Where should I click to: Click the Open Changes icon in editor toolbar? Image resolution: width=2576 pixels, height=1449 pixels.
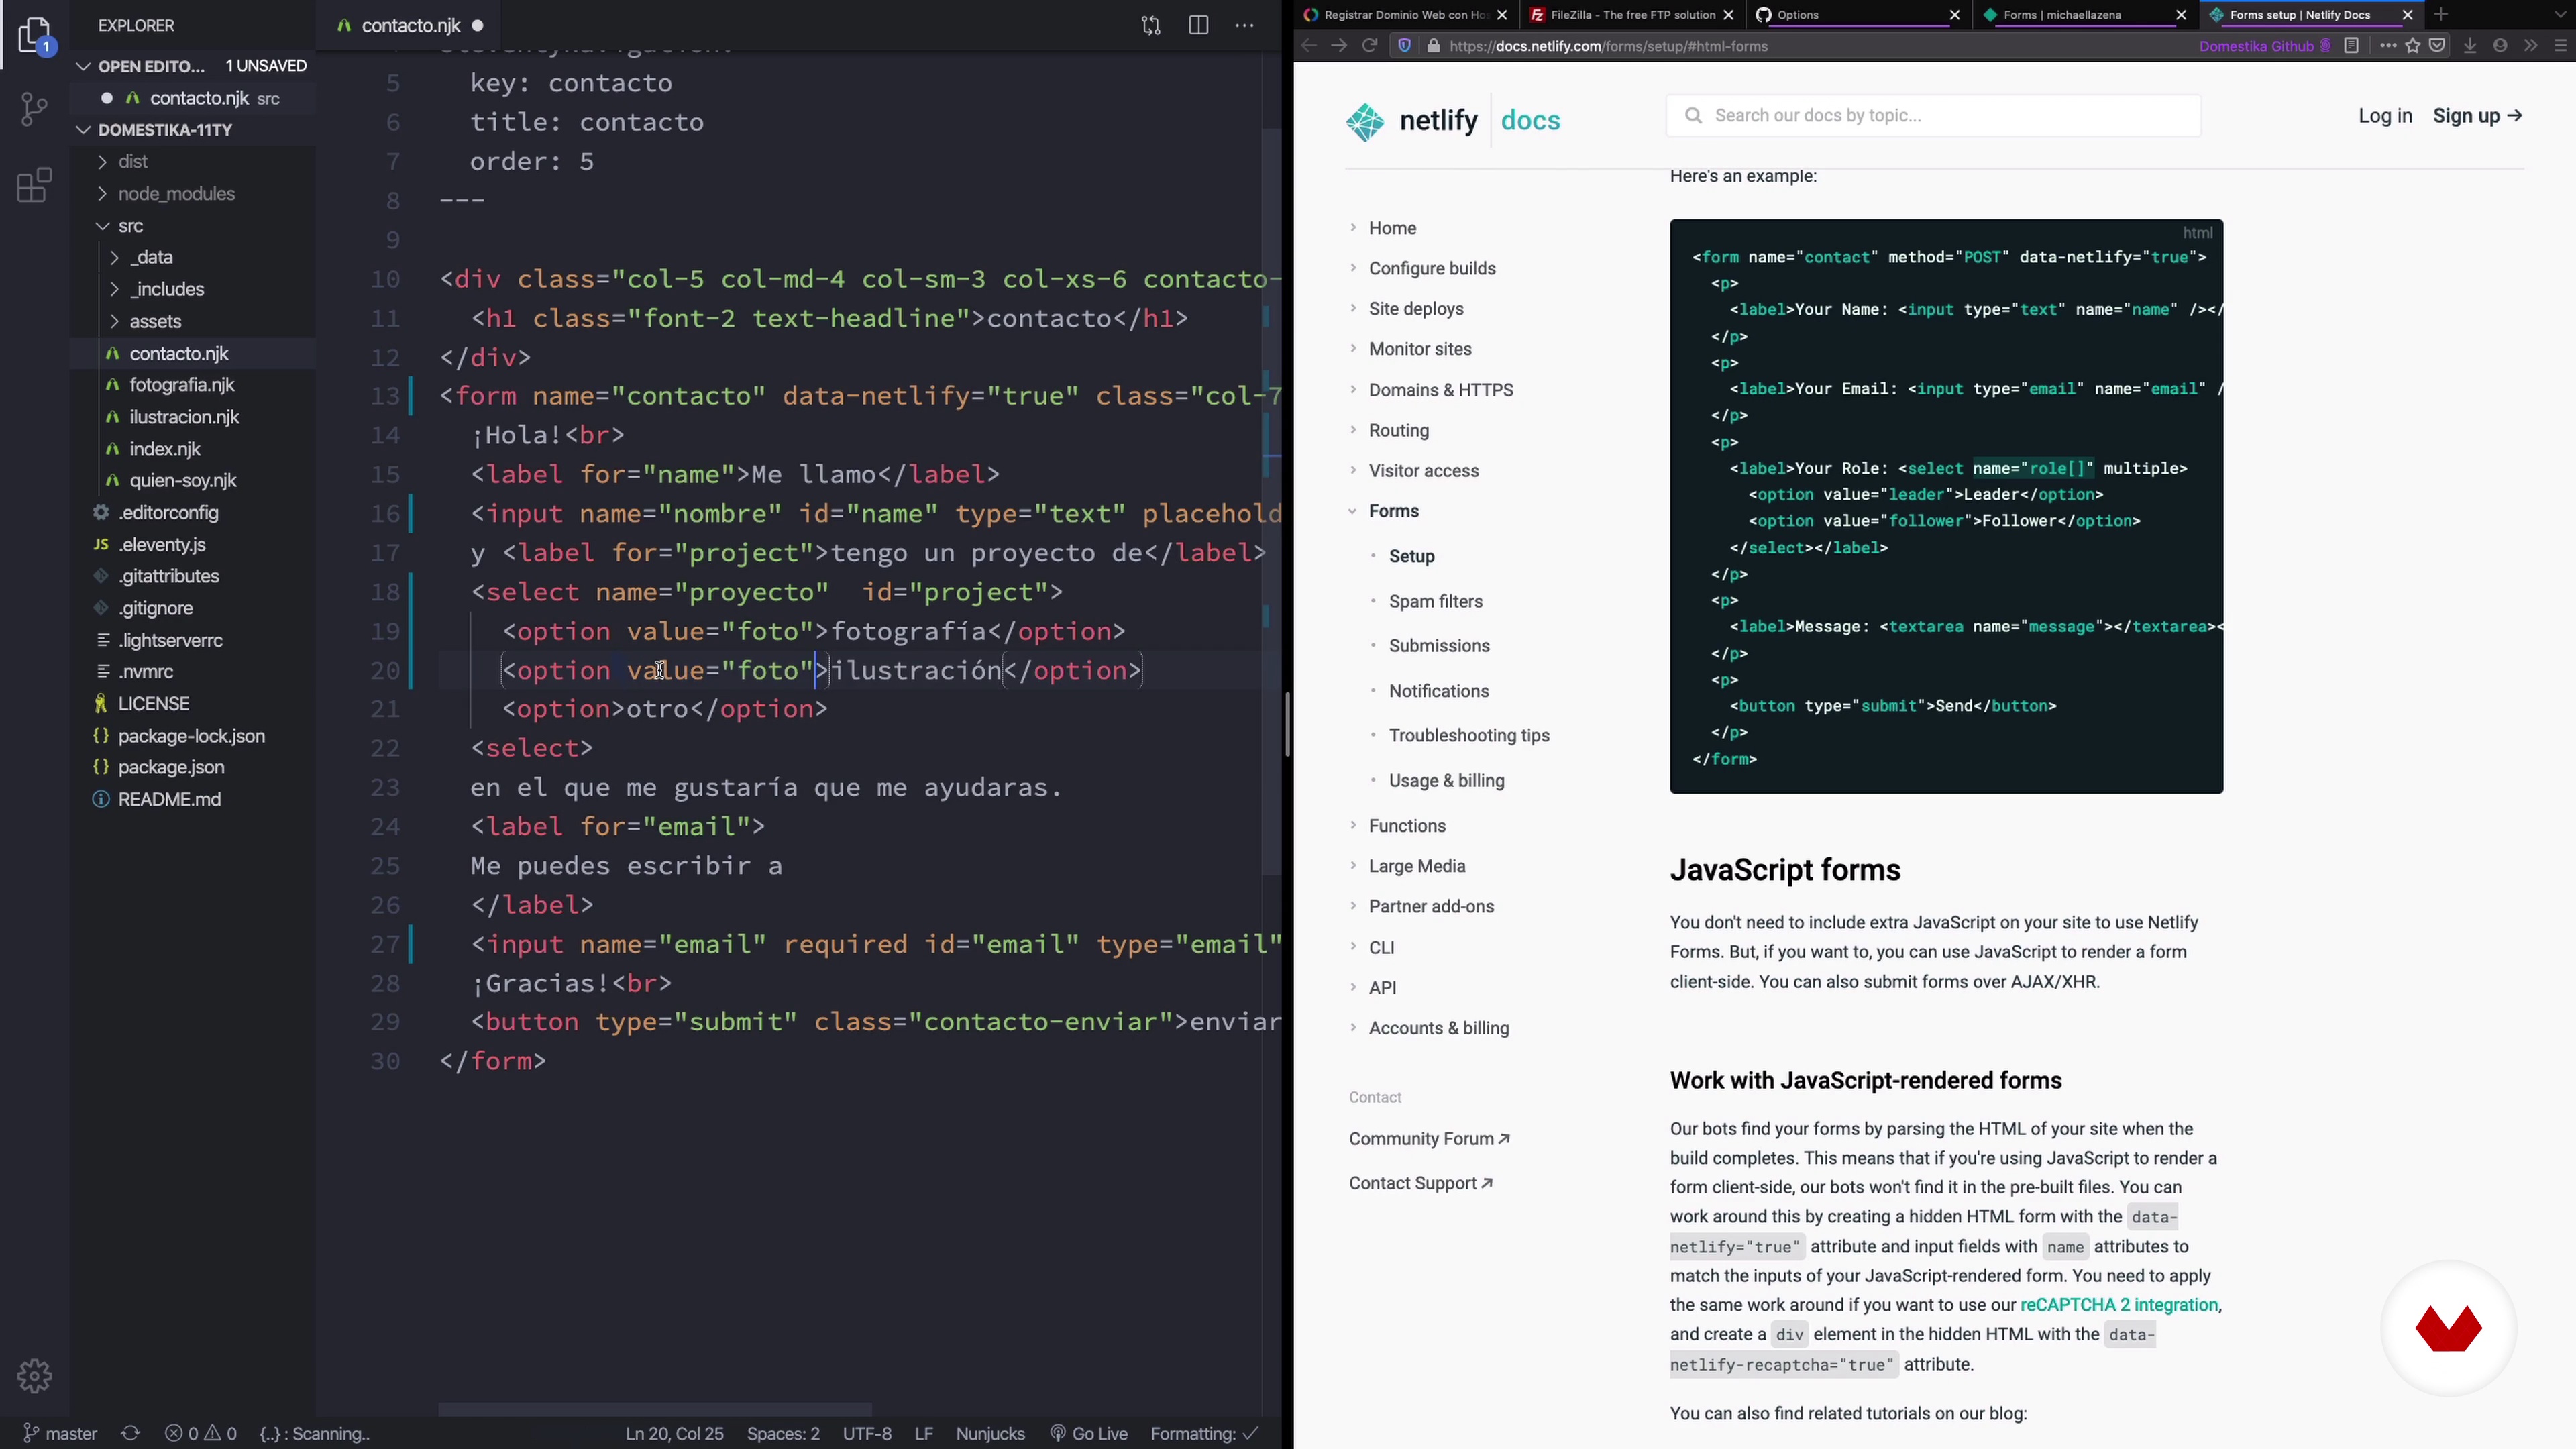(1151, 26)
